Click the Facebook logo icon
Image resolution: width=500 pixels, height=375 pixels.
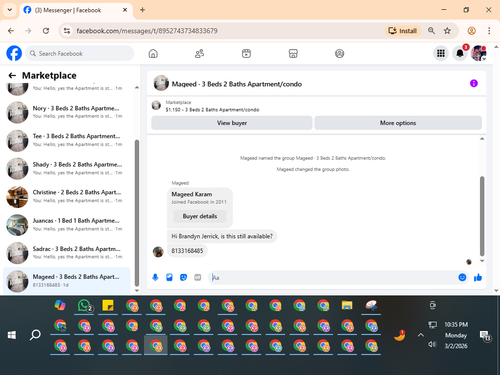(14, 53)
